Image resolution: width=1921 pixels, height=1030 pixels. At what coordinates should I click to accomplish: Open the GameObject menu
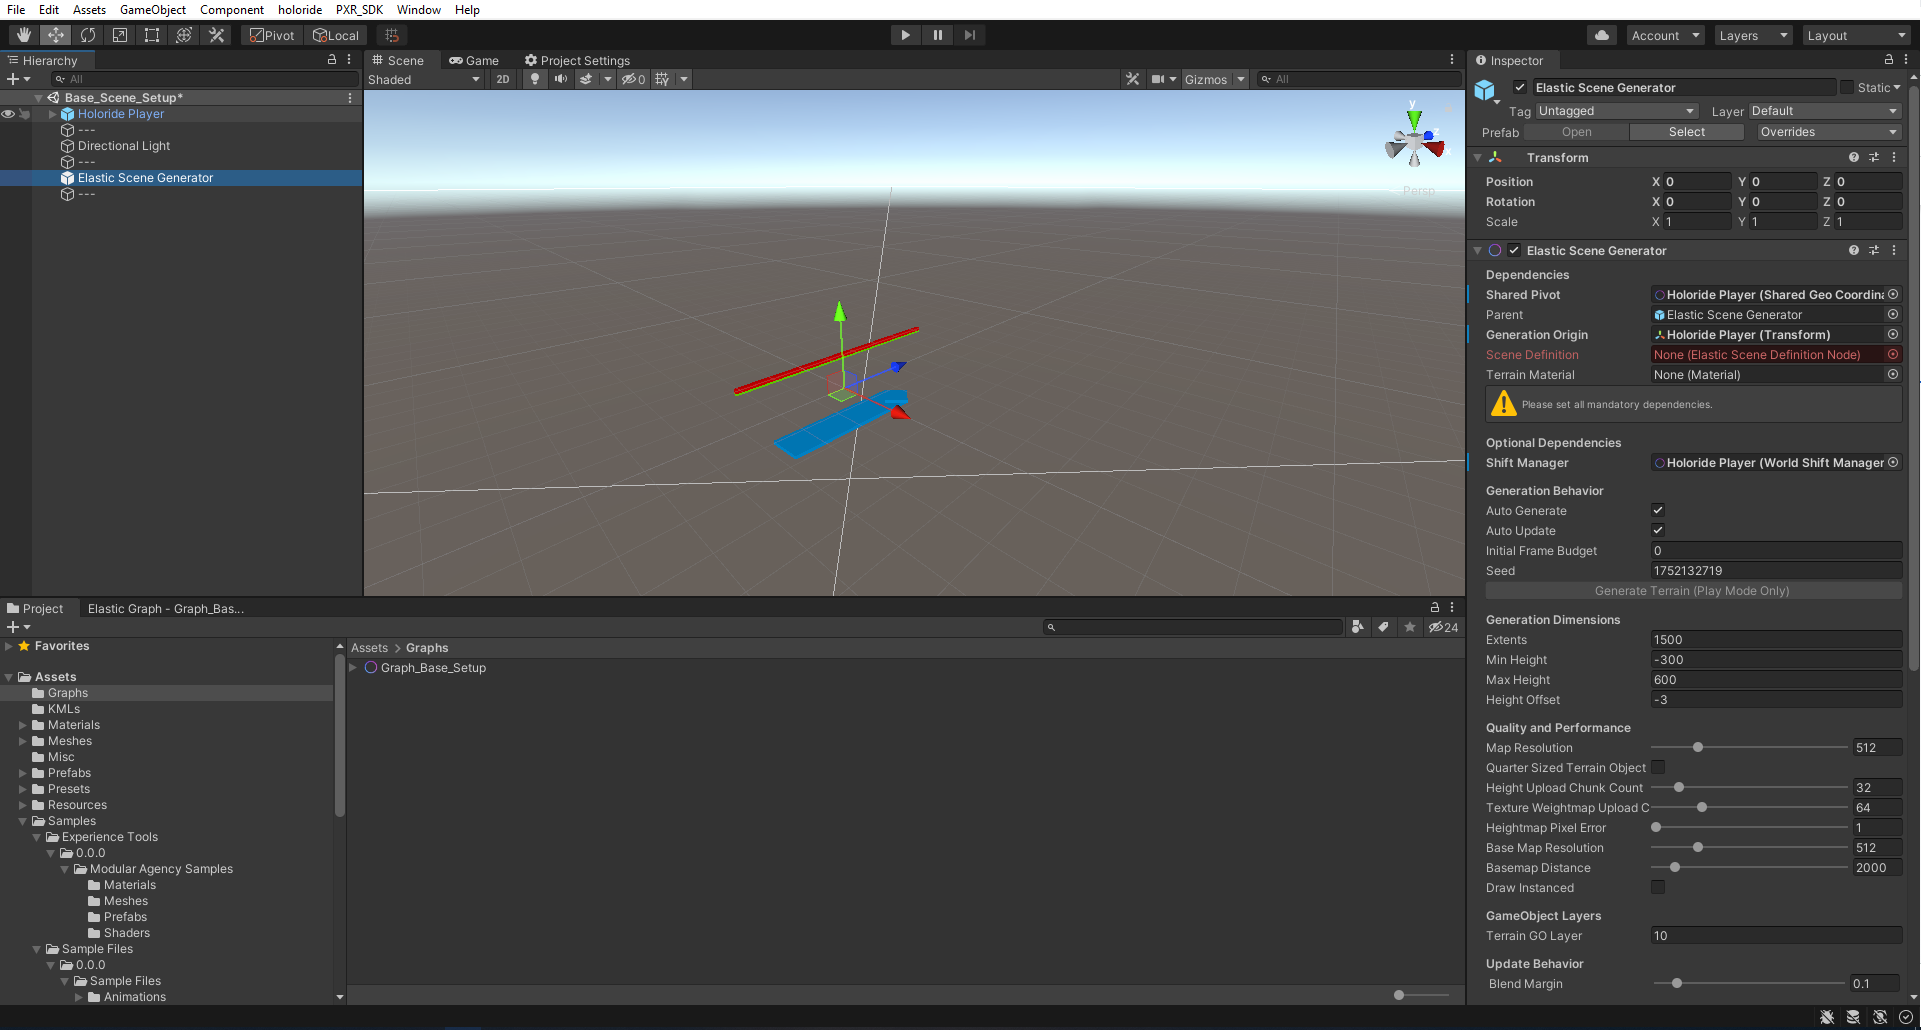152,10
